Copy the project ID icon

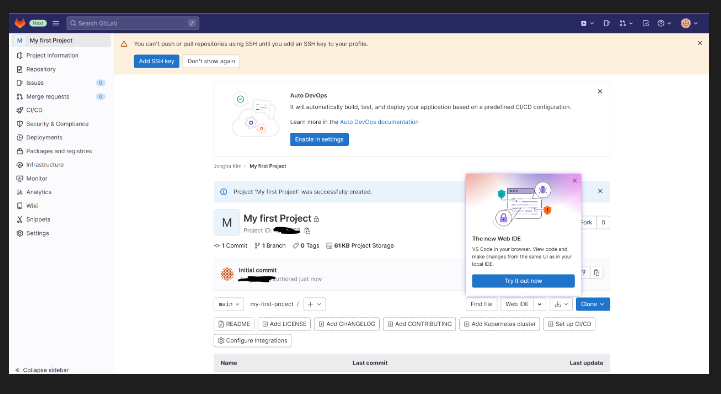[x=307, y=230]
